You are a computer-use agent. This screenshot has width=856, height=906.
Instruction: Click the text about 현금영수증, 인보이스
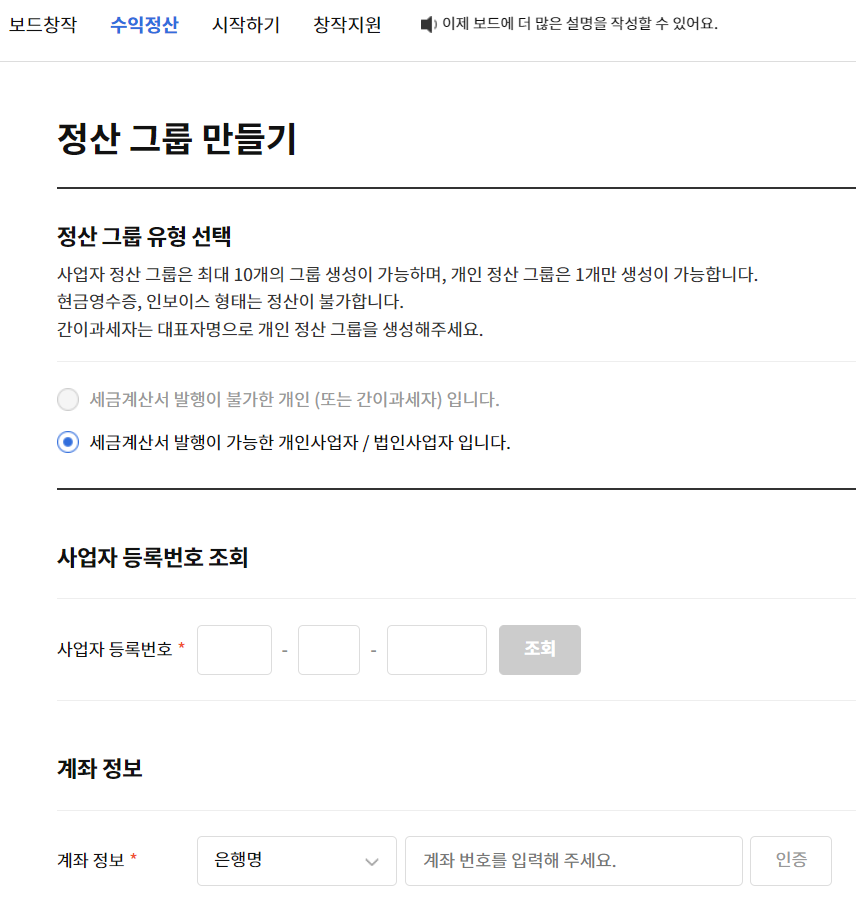point(230,301)
